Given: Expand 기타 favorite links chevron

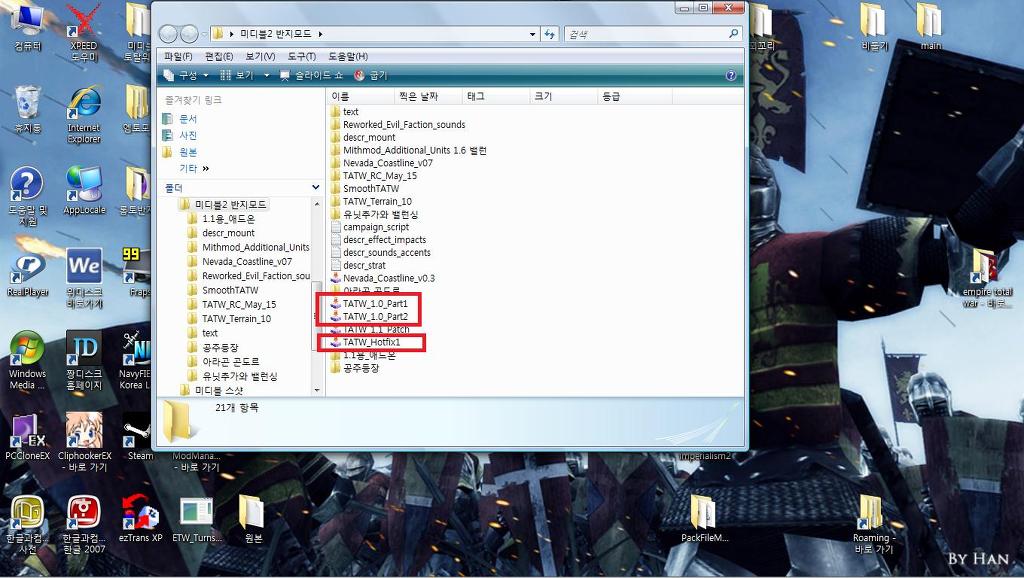Looking at the screenshot, I should click(x=206, y=169).
